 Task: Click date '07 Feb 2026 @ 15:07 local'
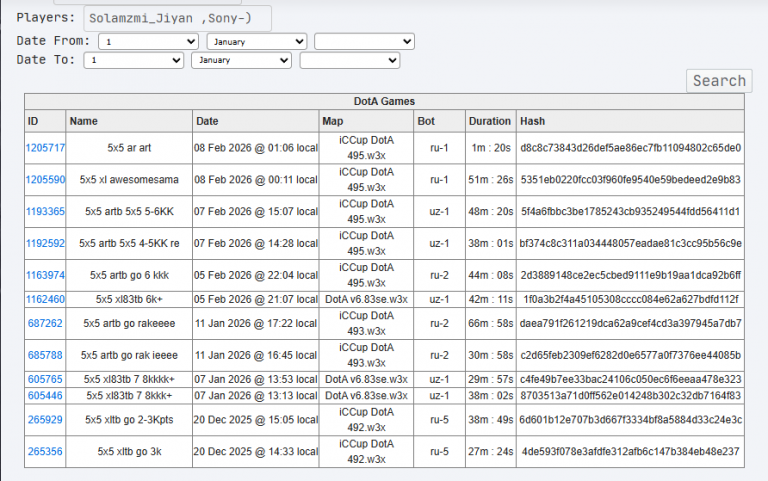click(256, 212)
